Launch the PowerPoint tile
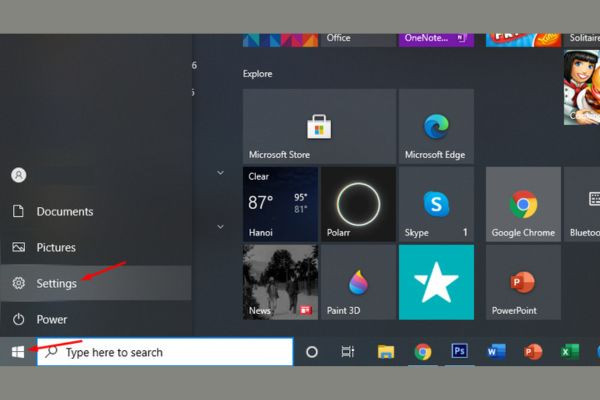 click(523, 282)
